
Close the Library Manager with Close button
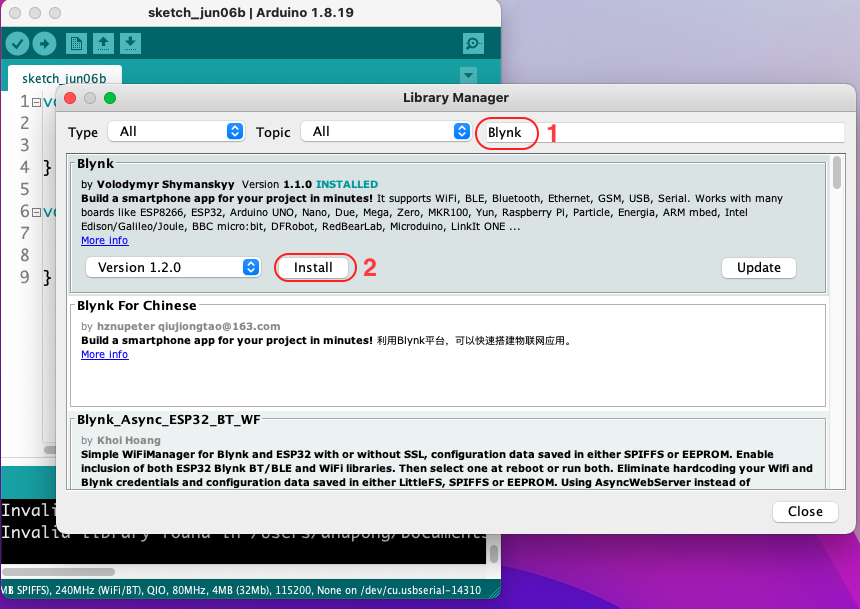click(805, 511)
